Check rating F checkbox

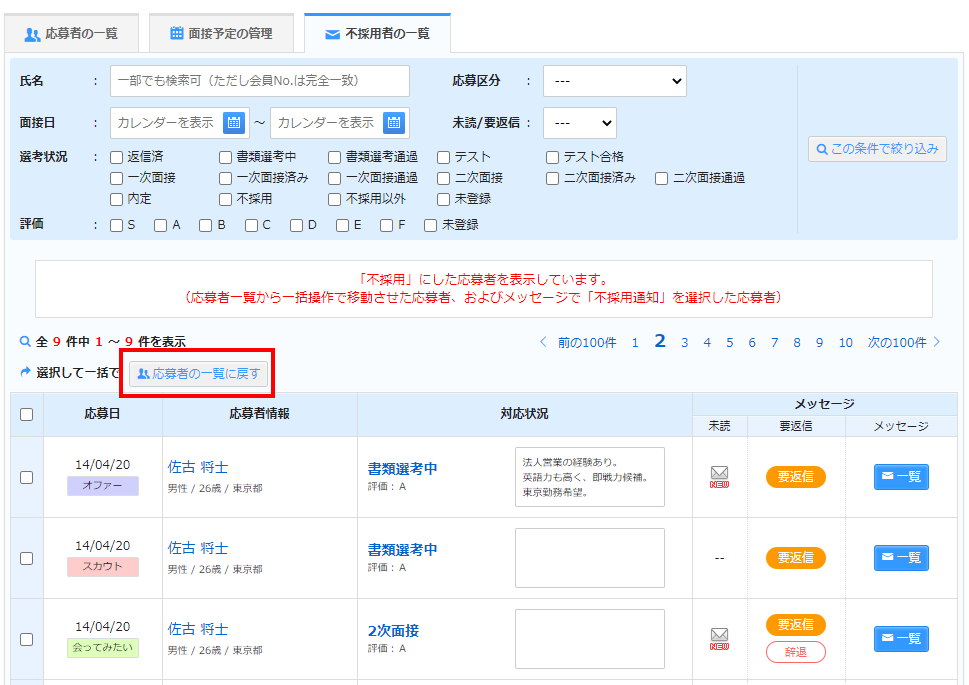387,226
